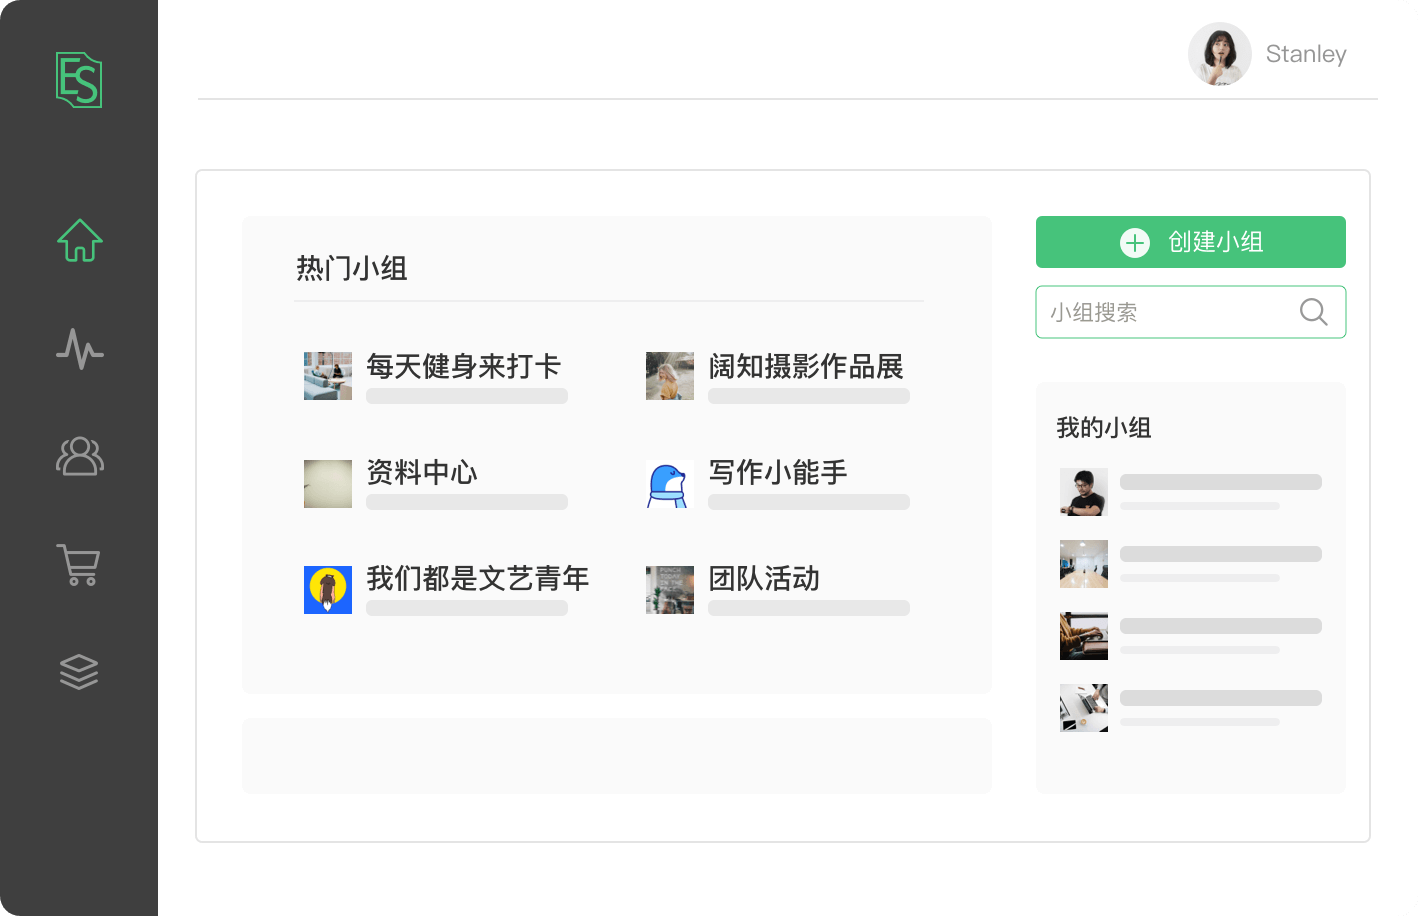Open the 每天健身来打卡 group
The width and height of the screenshot is (1418, 916).
(x=464, y=368)
